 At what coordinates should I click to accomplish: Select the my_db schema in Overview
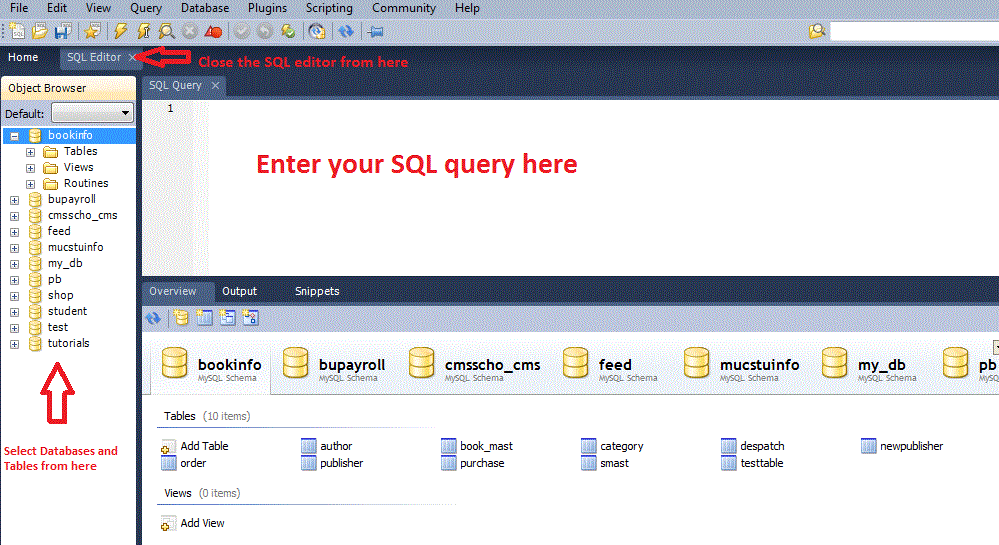coord(870,366)
